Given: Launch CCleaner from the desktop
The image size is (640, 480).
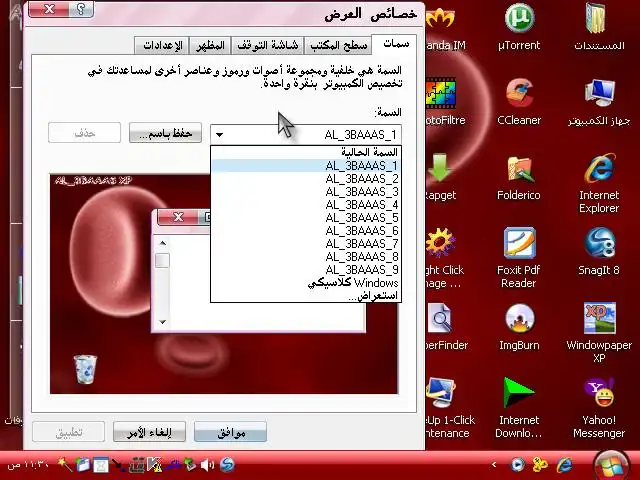Looking at the screenshot, I should click(x=519, y=102).
